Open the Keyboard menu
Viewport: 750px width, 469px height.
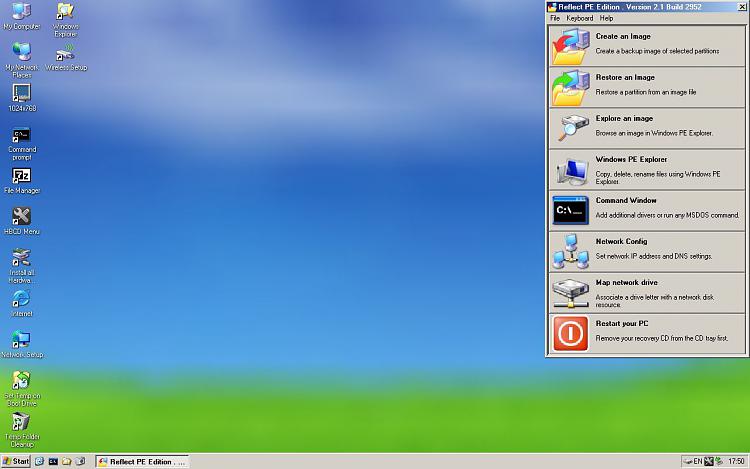[579, 18]
